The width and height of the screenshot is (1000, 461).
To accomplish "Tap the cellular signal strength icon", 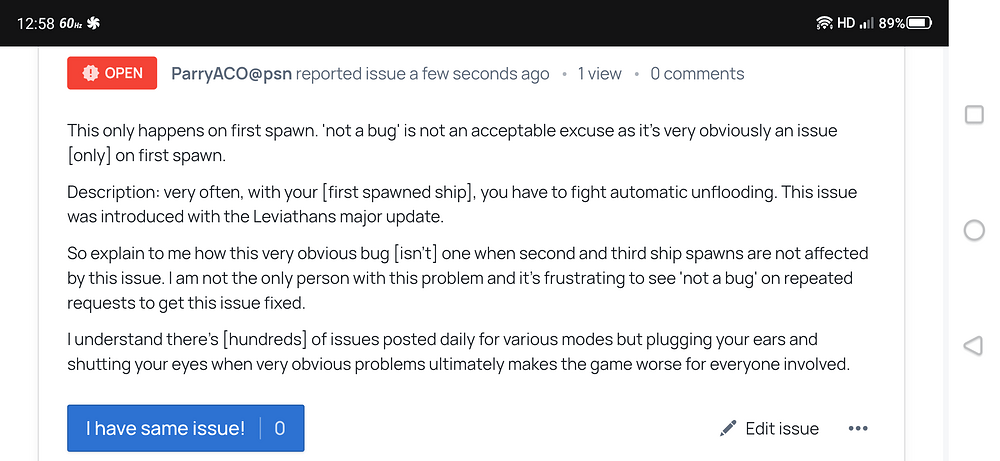I will (867, 22).
